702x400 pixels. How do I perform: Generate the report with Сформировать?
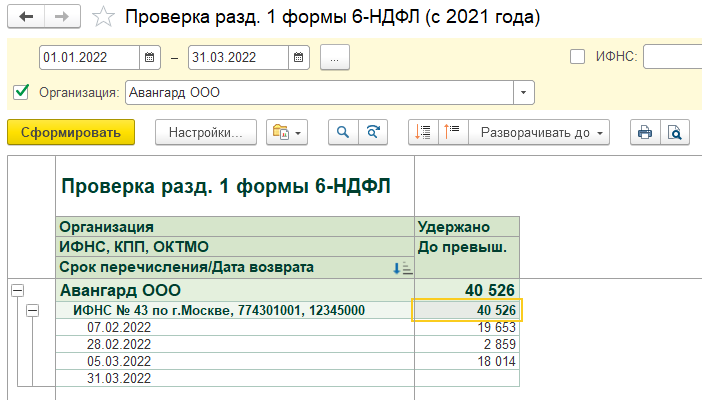point(71,132)
